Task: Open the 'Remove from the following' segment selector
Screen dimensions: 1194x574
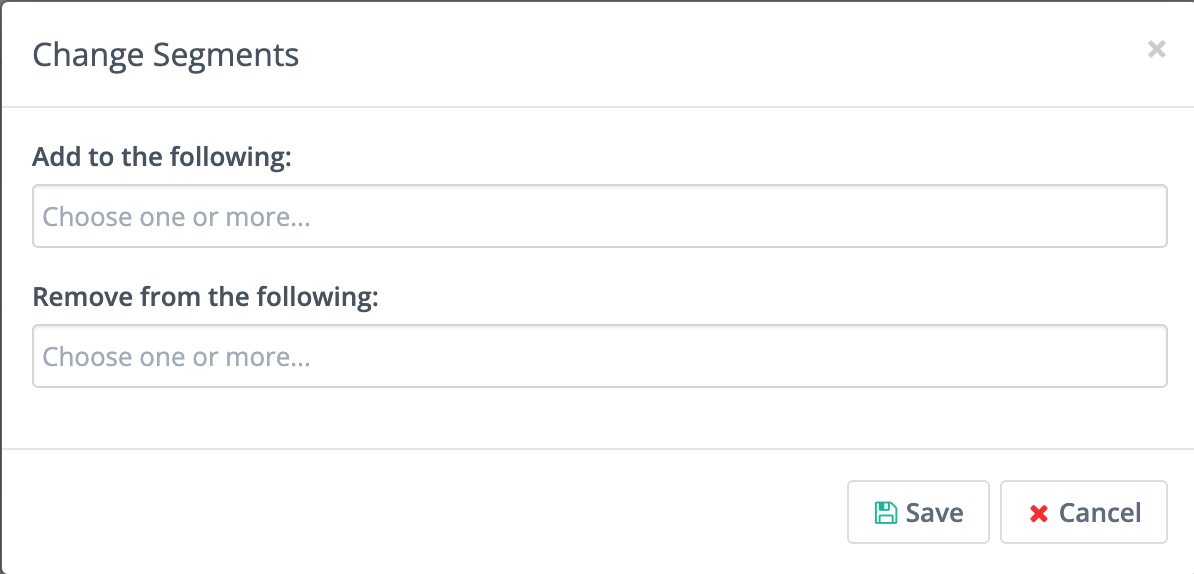Action: click(599, 356)
